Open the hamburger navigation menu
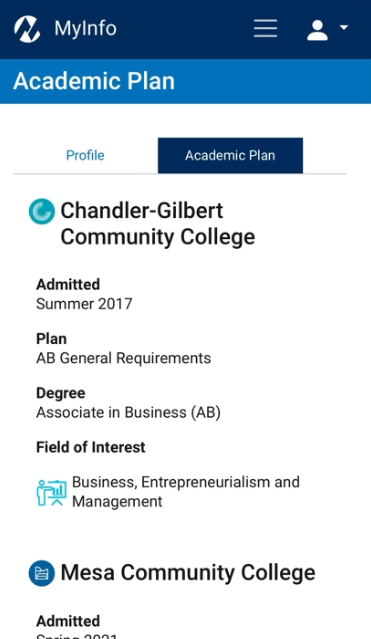Image resolution: width=371 pixels, height=639 pixels. click(x=265, y=29)
